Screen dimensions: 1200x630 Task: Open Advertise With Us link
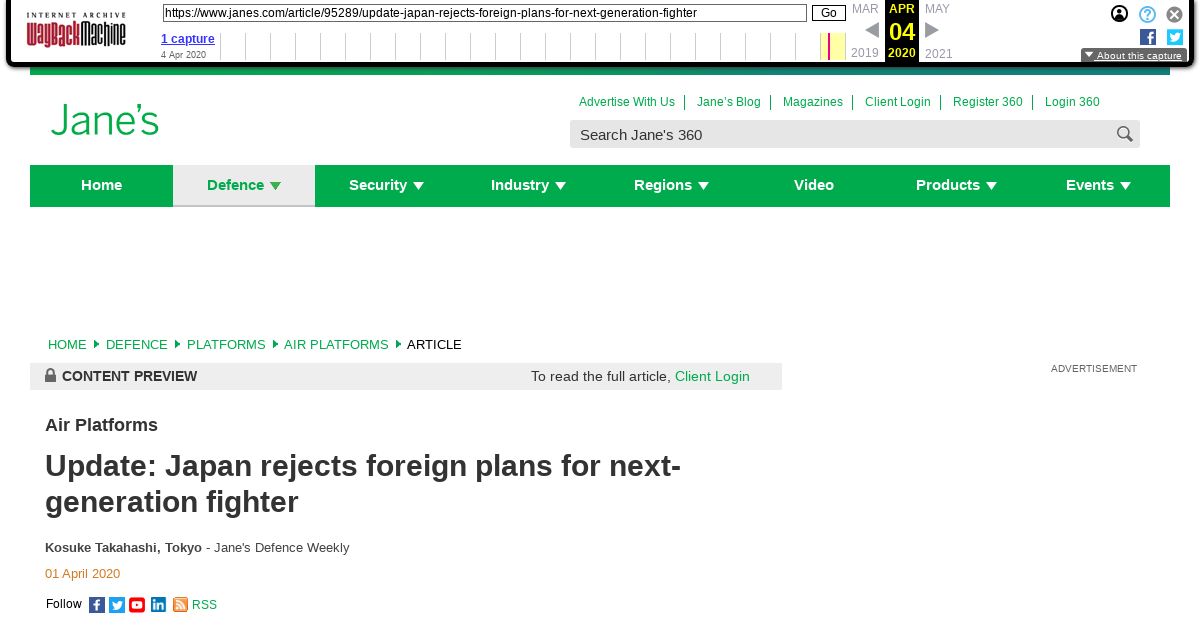627,102
